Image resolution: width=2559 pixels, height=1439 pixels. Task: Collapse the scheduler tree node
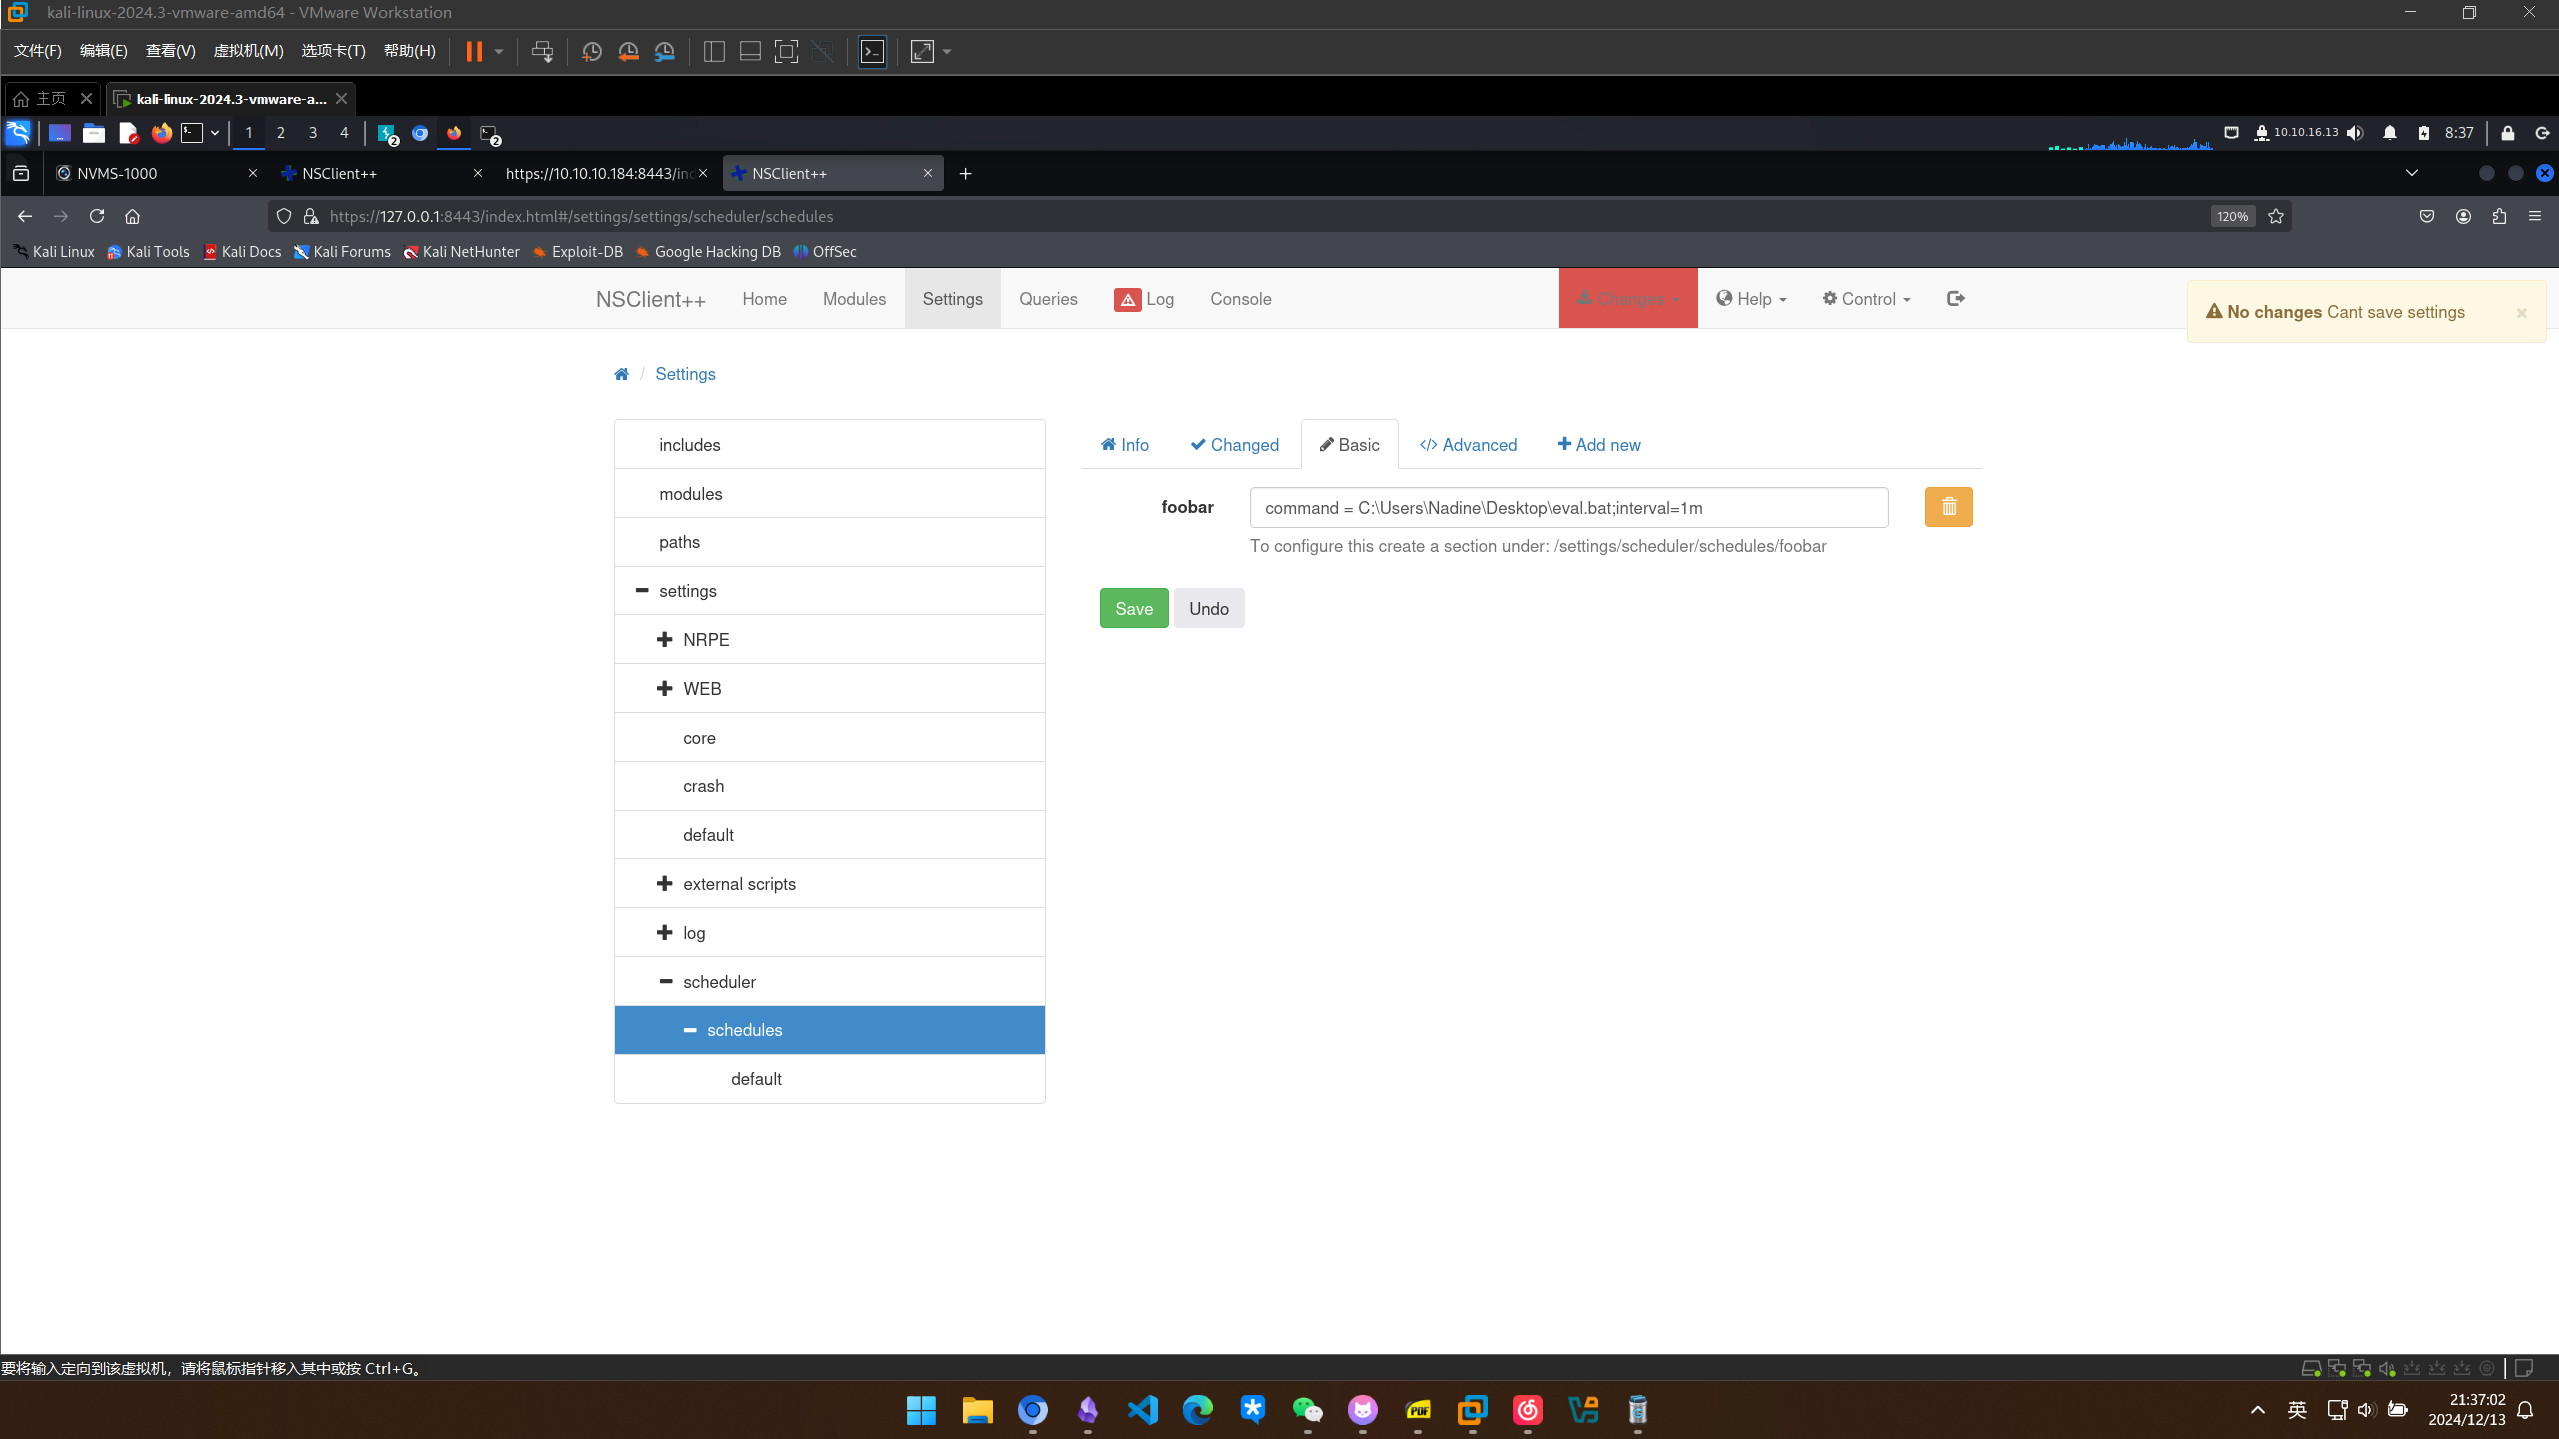click(x=666, y=982)
